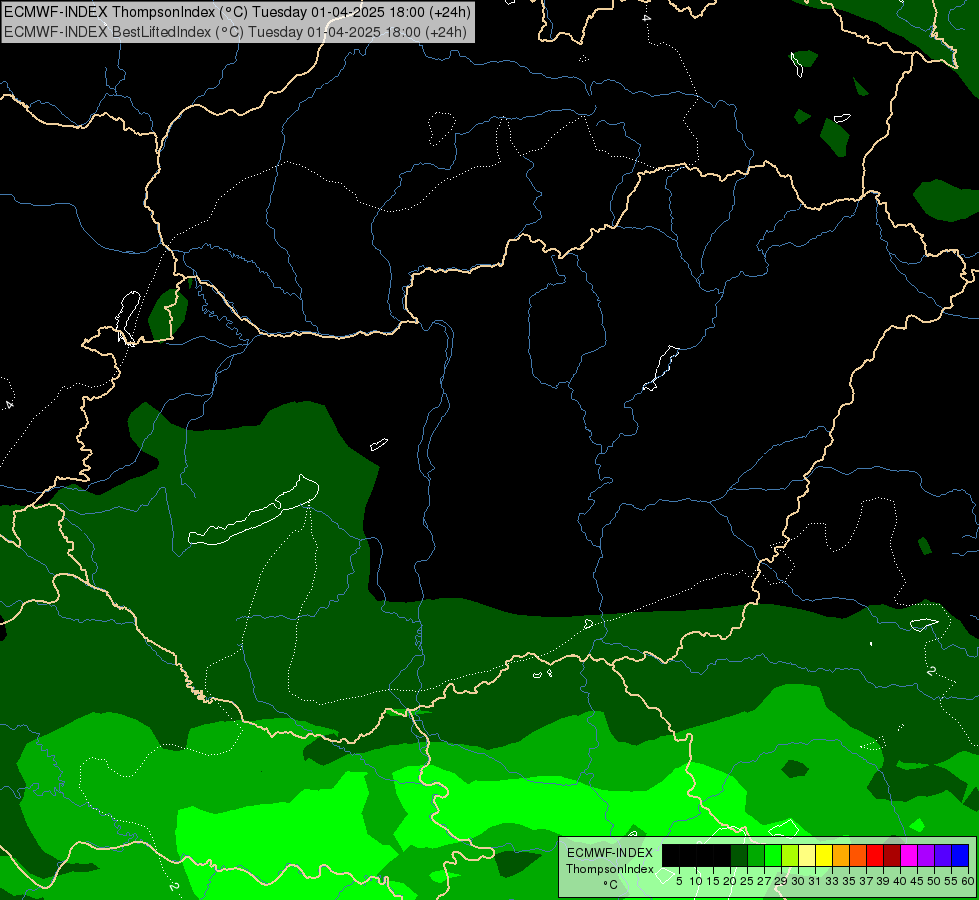Click the legend scale value 10
The height and width of the screenshot is (900, 979).
point(696,881)
